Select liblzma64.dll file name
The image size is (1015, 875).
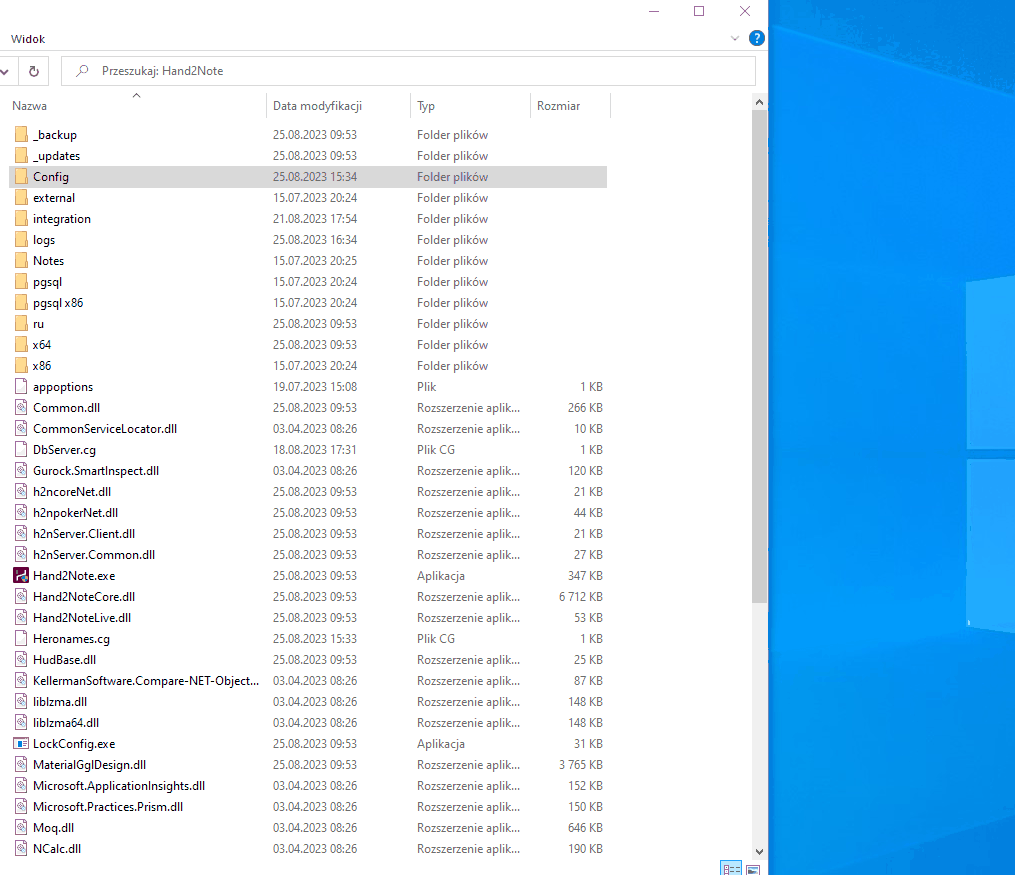tap(66, 723)
